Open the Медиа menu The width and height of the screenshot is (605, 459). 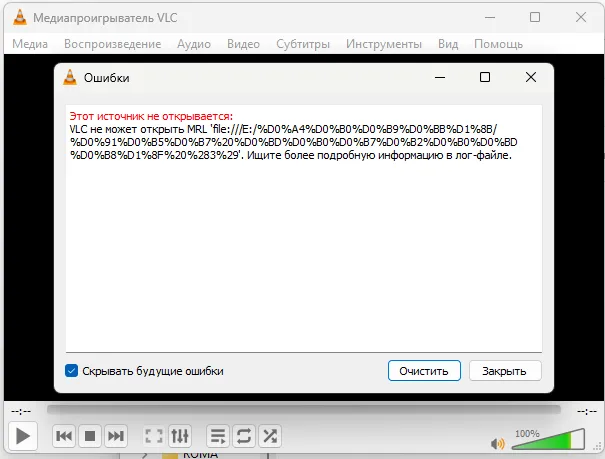coord(30,44)
